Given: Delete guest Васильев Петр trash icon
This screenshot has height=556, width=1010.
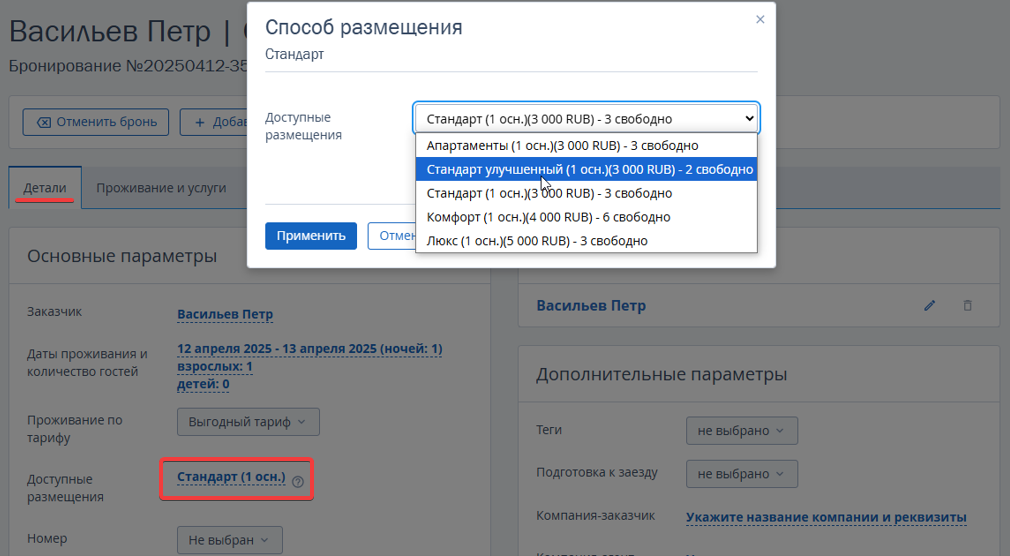Looking at the screenshot, I should [967, 305].
